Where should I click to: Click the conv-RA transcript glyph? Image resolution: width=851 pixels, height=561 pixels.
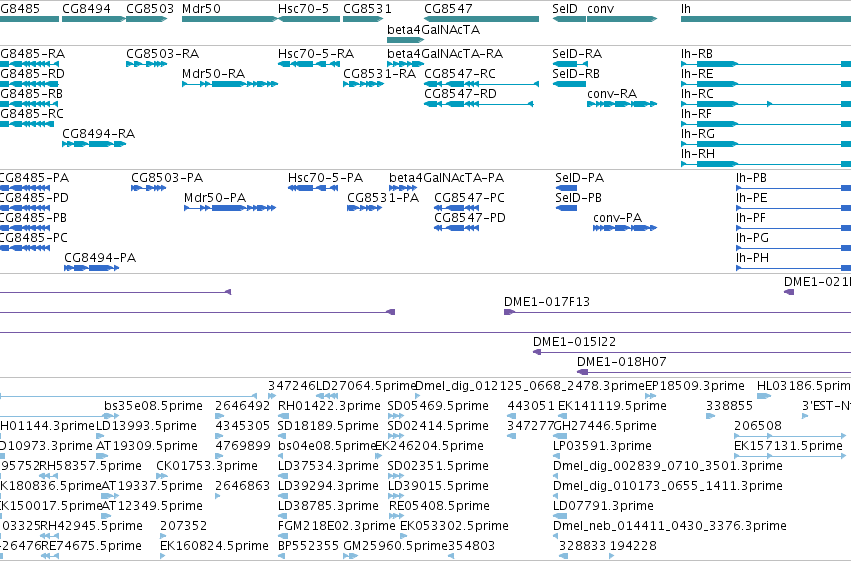[x=622, y=104]
